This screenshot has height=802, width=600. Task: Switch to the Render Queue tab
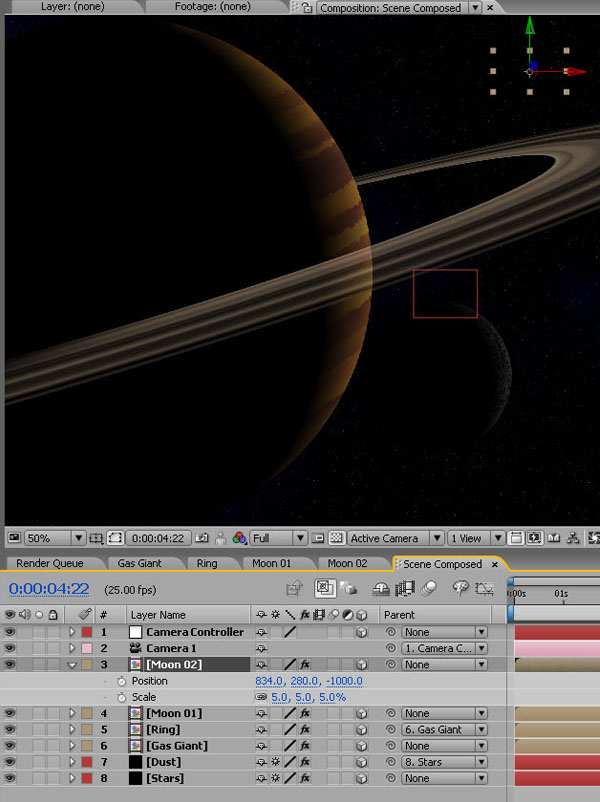[50, 563]
